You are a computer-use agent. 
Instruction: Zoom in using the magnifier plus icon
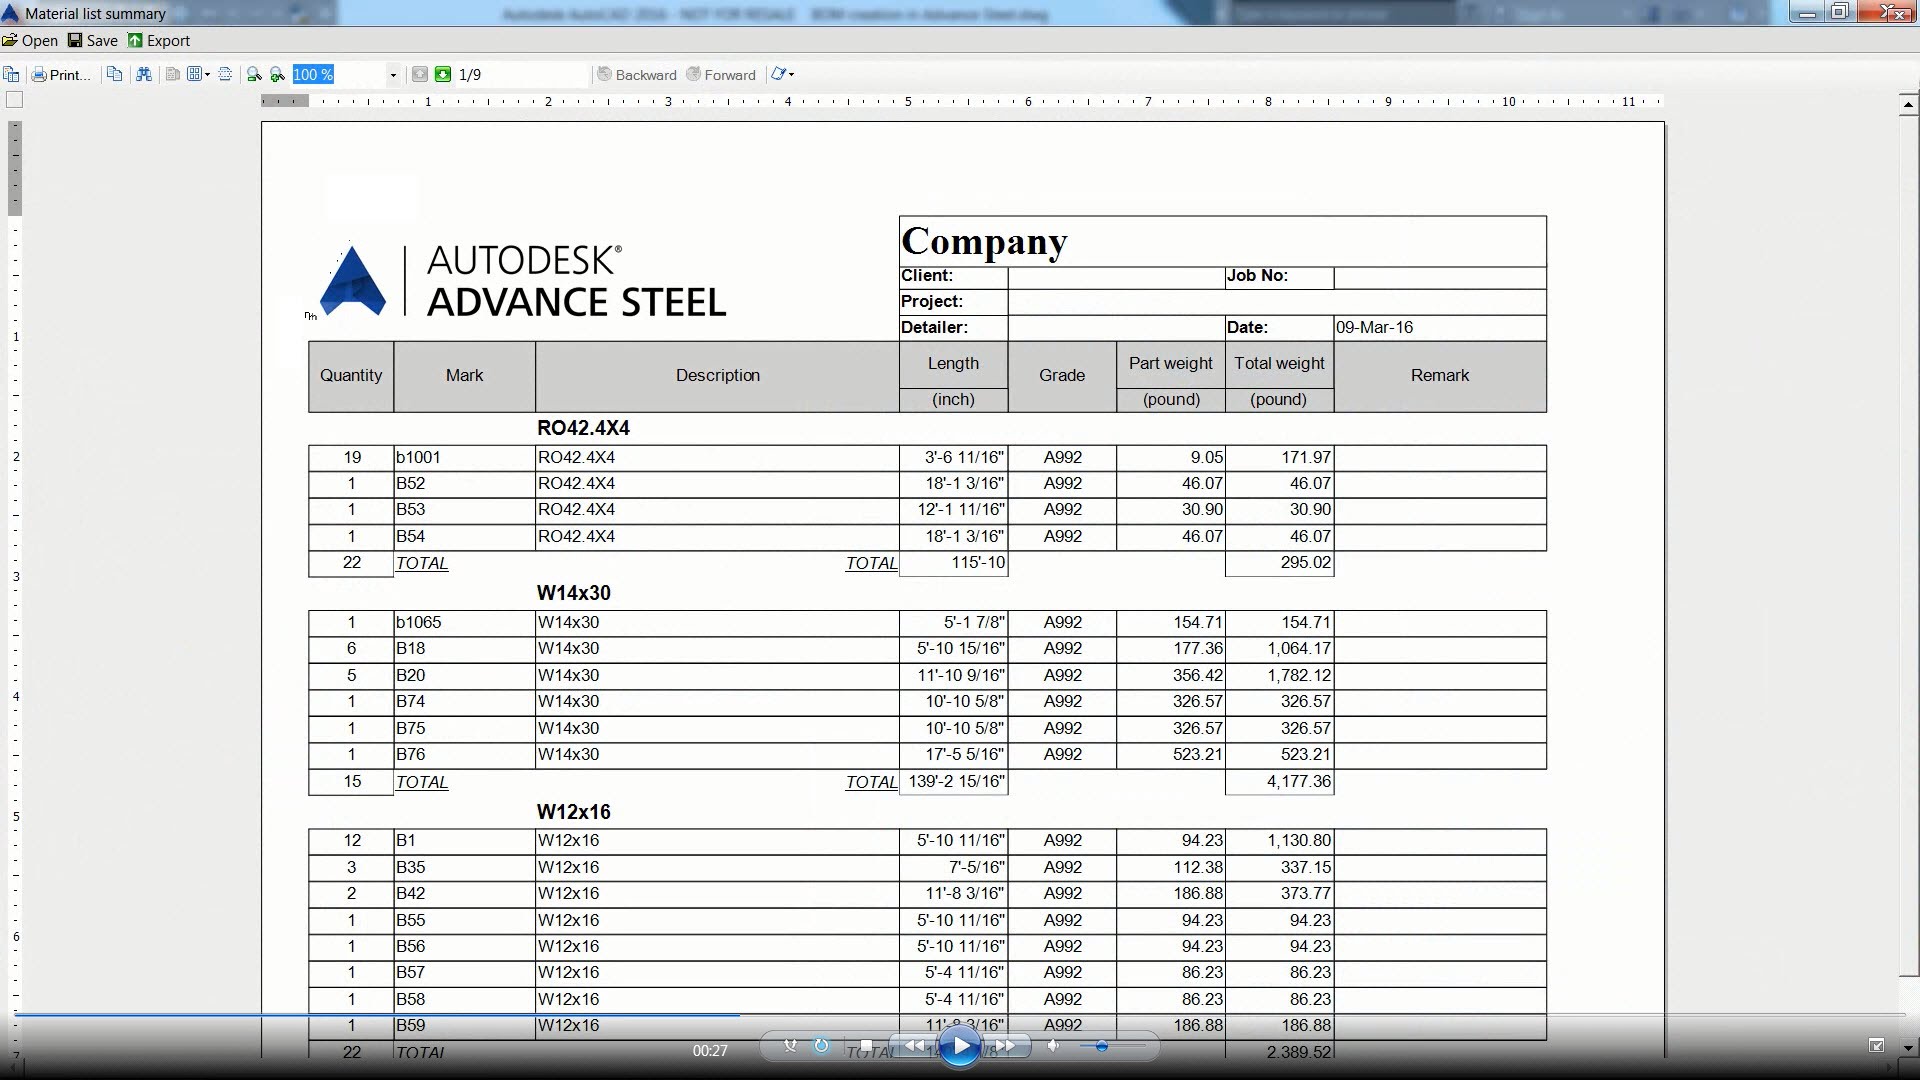point(276,74)
